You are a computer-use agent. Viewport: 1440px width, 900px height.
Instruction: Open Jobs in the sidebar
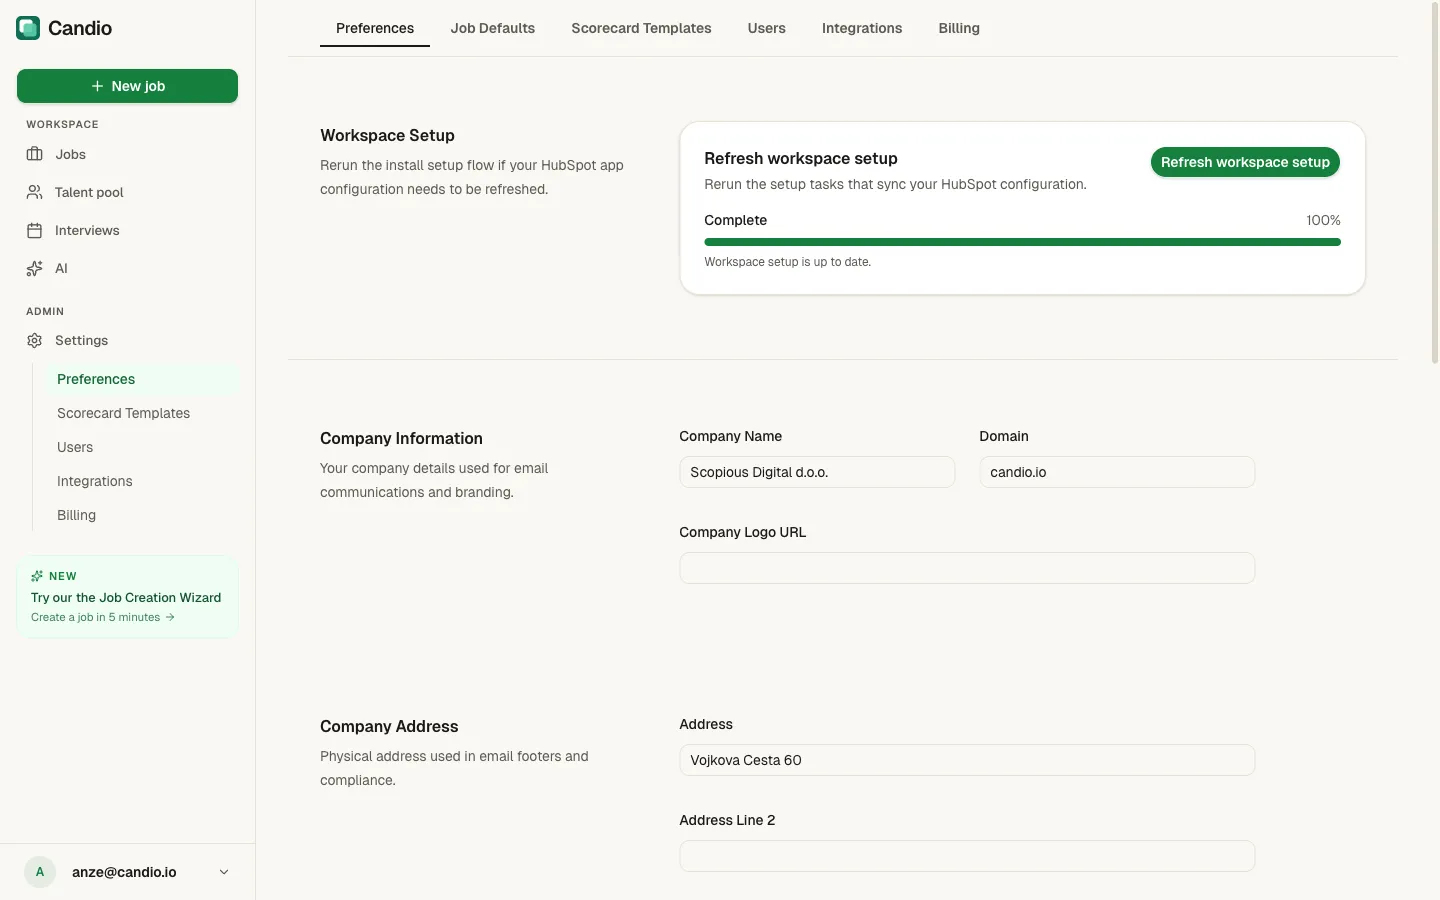(x=127, y=154)
